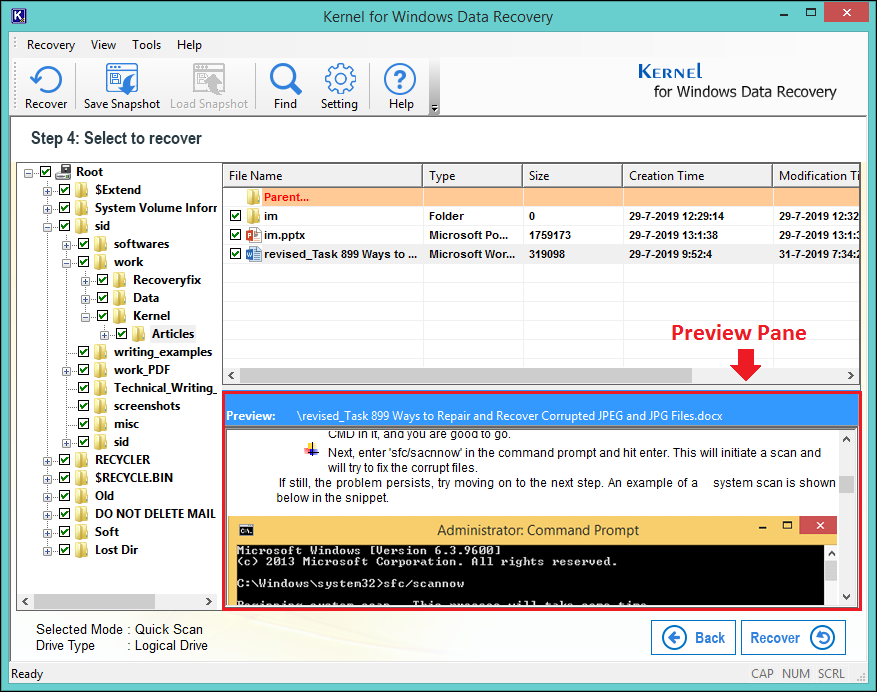This screenshot has width=877, height=692.
Task: Click the screenshots folder icon
Action: coord(101,406)
